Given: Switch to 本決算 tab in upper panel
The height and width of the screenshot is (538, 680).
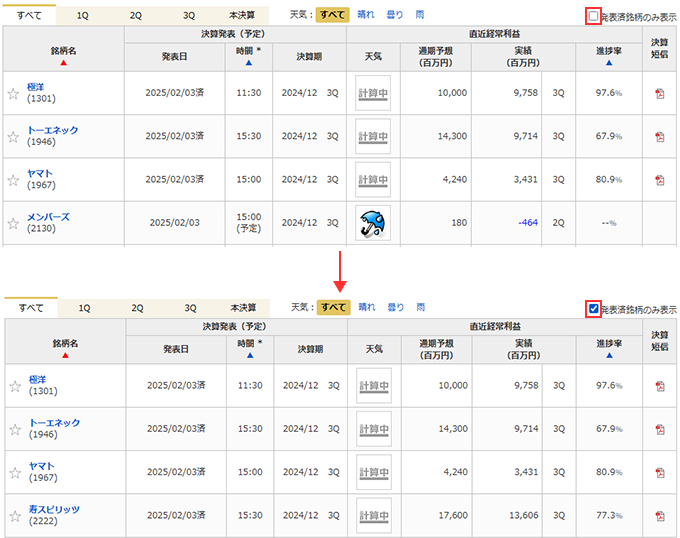Looking at the screenshot, I should click(x=242, y=16).
